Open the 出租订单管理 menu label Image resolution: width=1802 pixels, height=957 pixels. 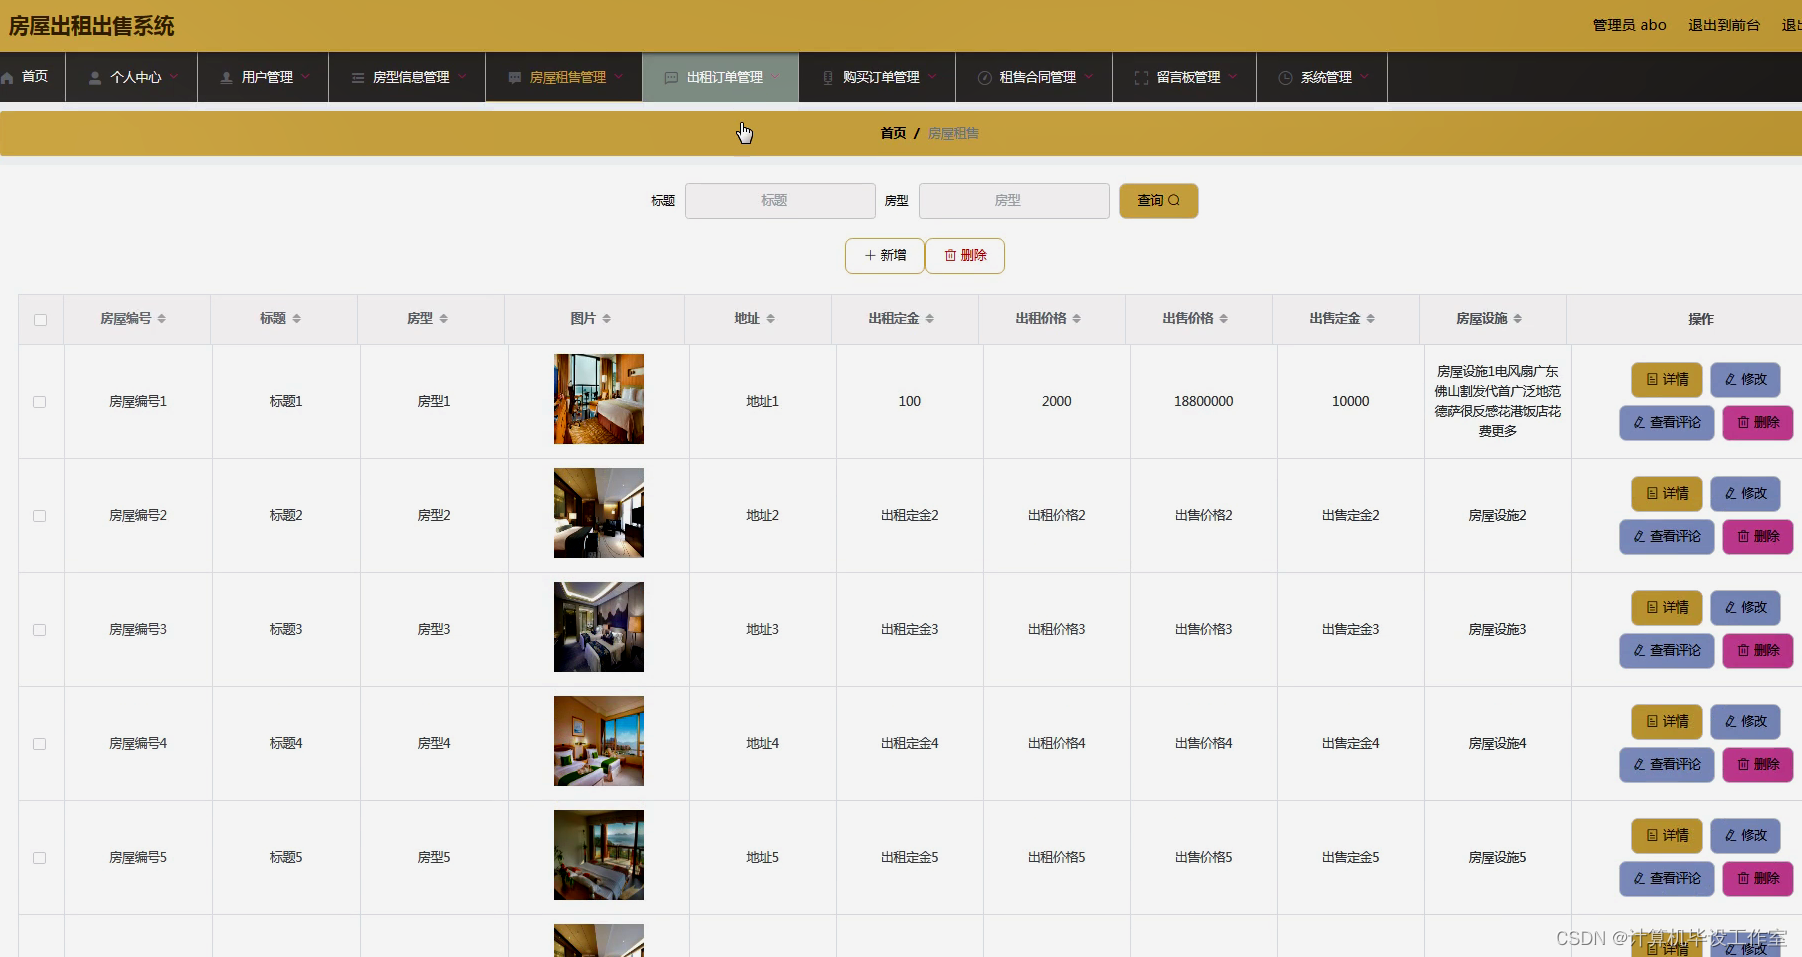coord(725,77)
